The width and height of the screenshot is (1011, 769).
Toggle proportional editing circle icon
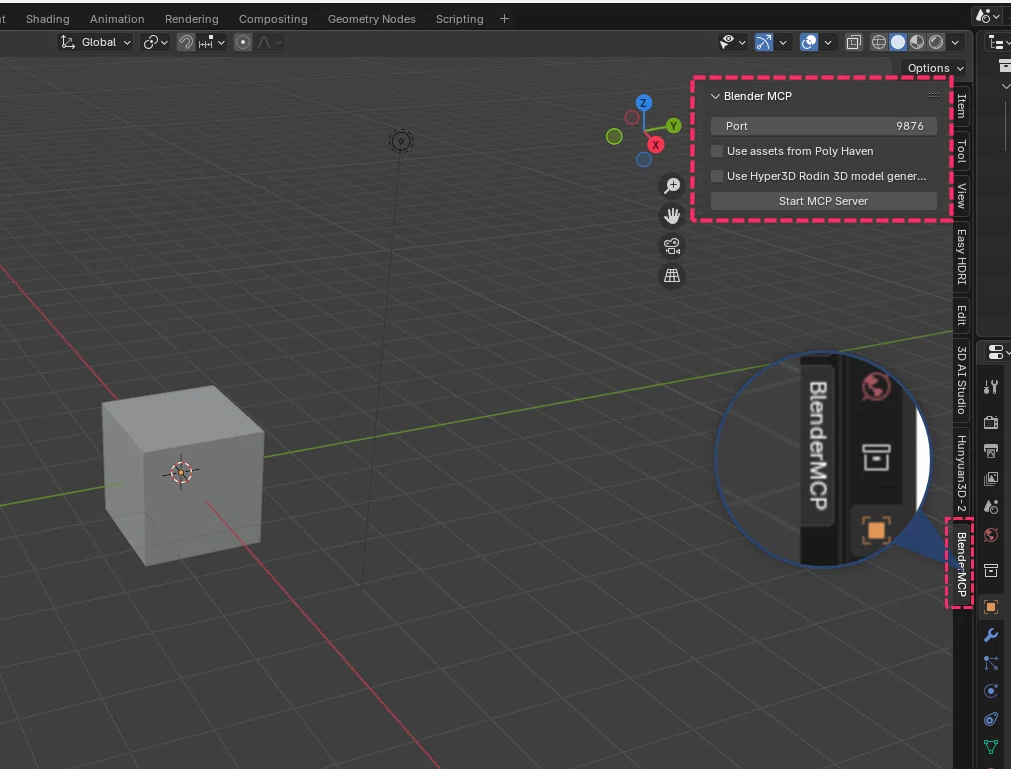(x=243, y=43)
